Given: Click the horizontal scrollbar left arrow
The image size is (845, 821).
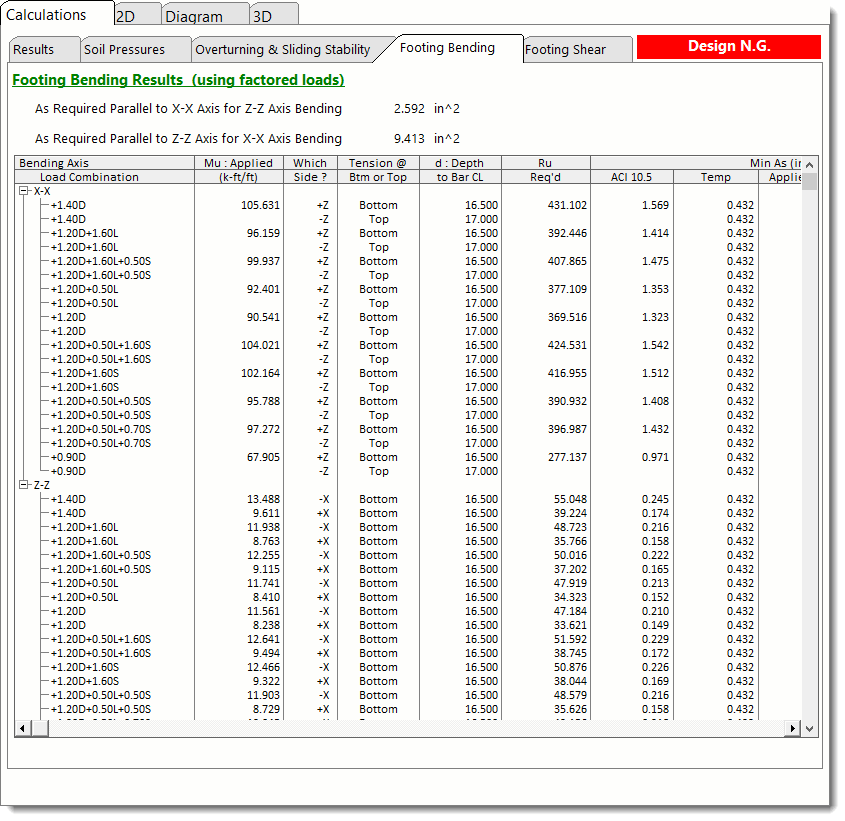Looking at the screenshot, I should pos(21,729).
